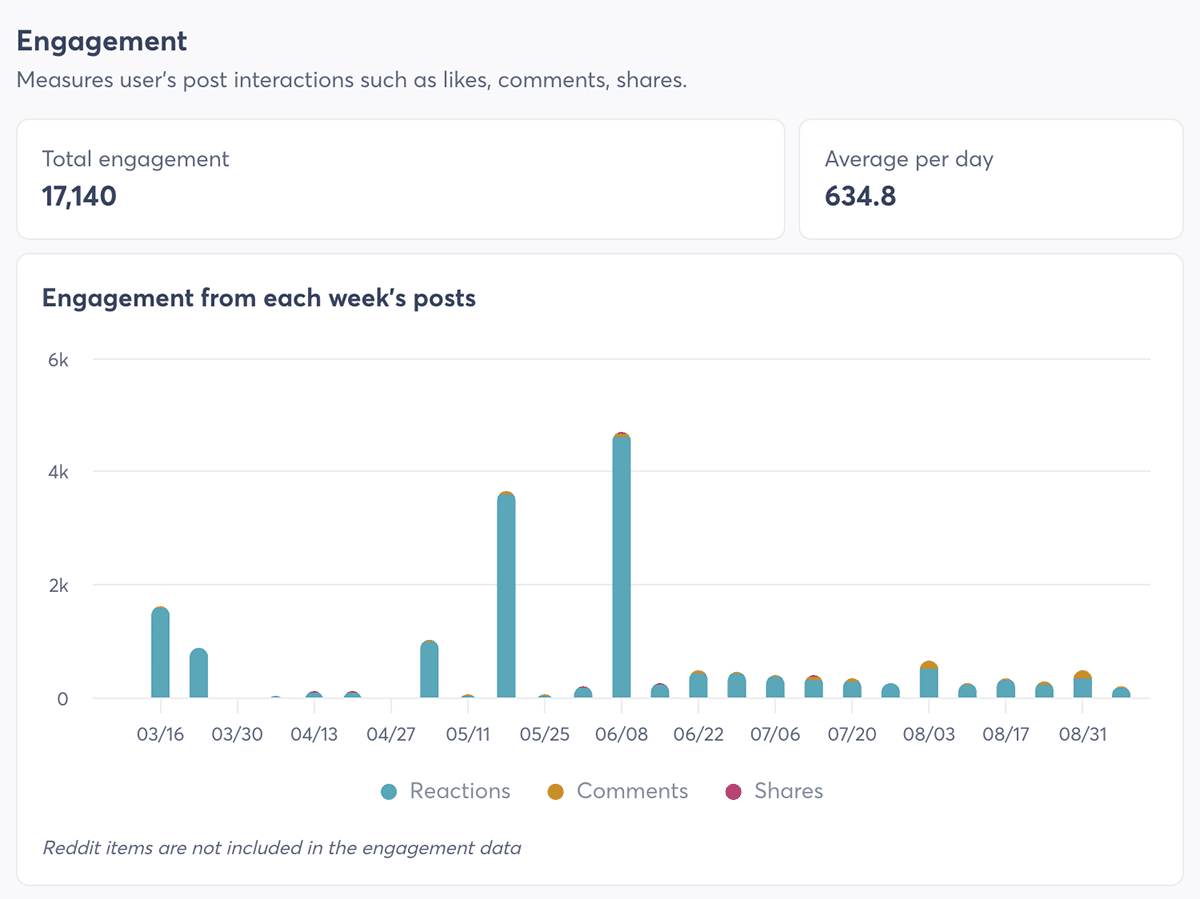Toggle the Reactions legend item
This screenshot has height=899, width=1200.
click(446, 791)
